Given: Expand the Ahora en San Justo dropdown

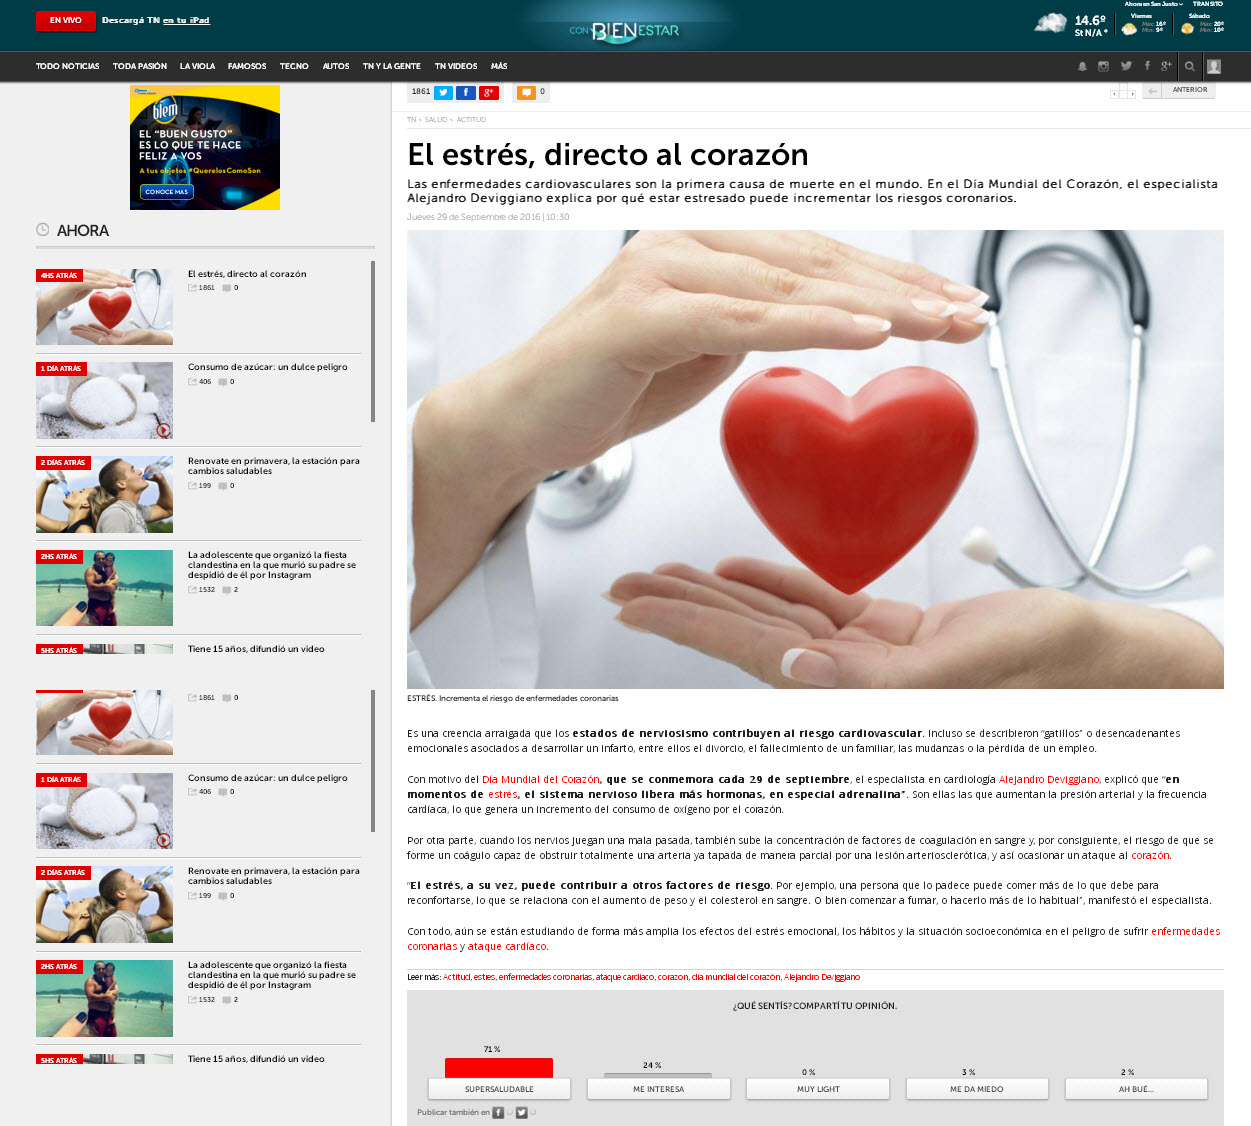Looking at the screenshot, I should 1154,4.
